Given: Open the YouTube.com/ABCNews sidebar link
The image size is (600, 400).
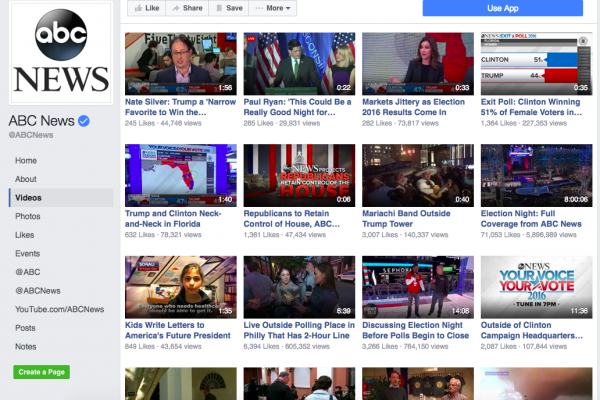Looking at the screenshot, I should pyautogui.click(x=59, y=309).
